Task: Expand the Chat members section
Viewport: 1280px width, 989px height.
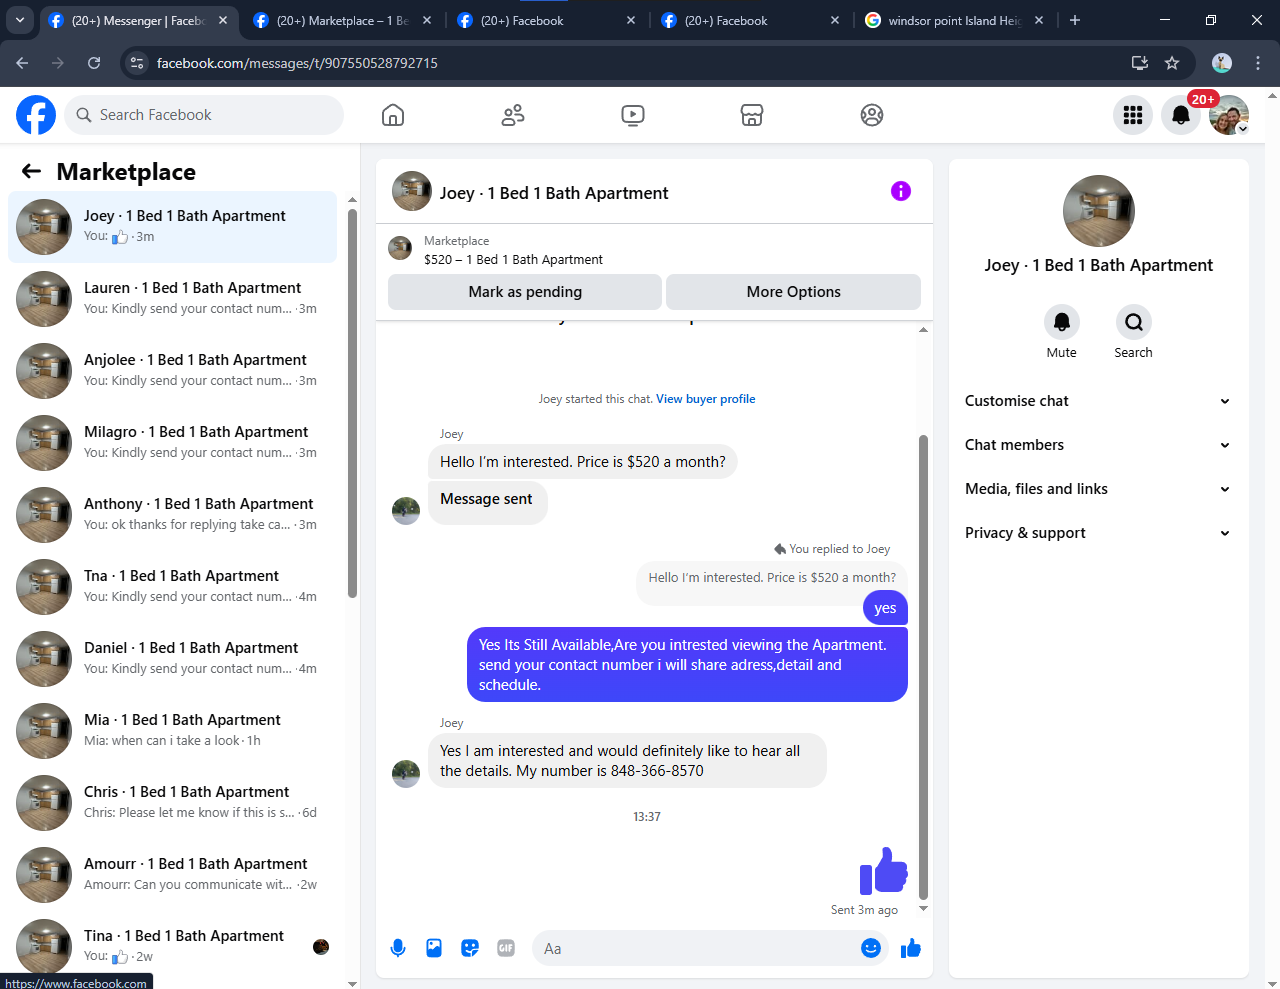Action: [1098, 445]
